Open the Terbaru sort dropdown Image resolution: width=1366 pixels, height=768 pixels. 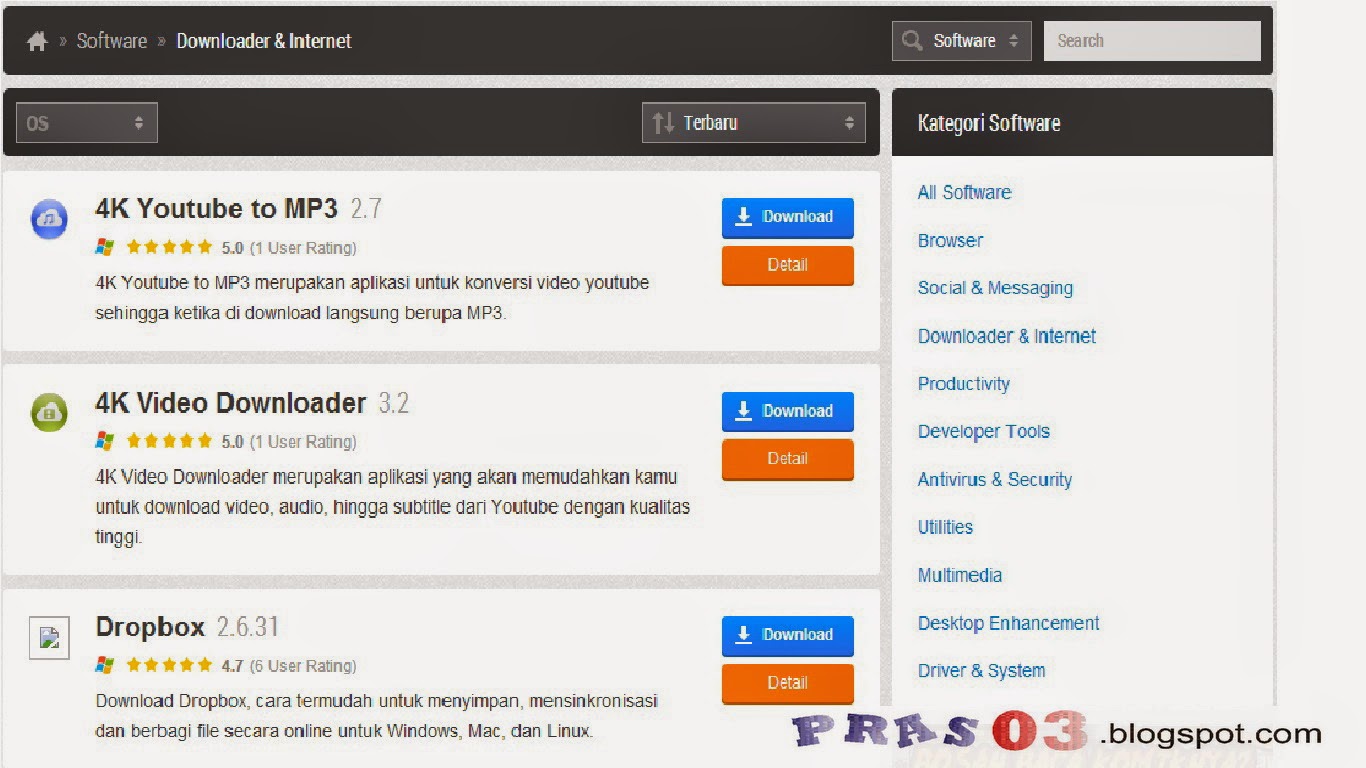pyautogui.click(x=754, y=123)
